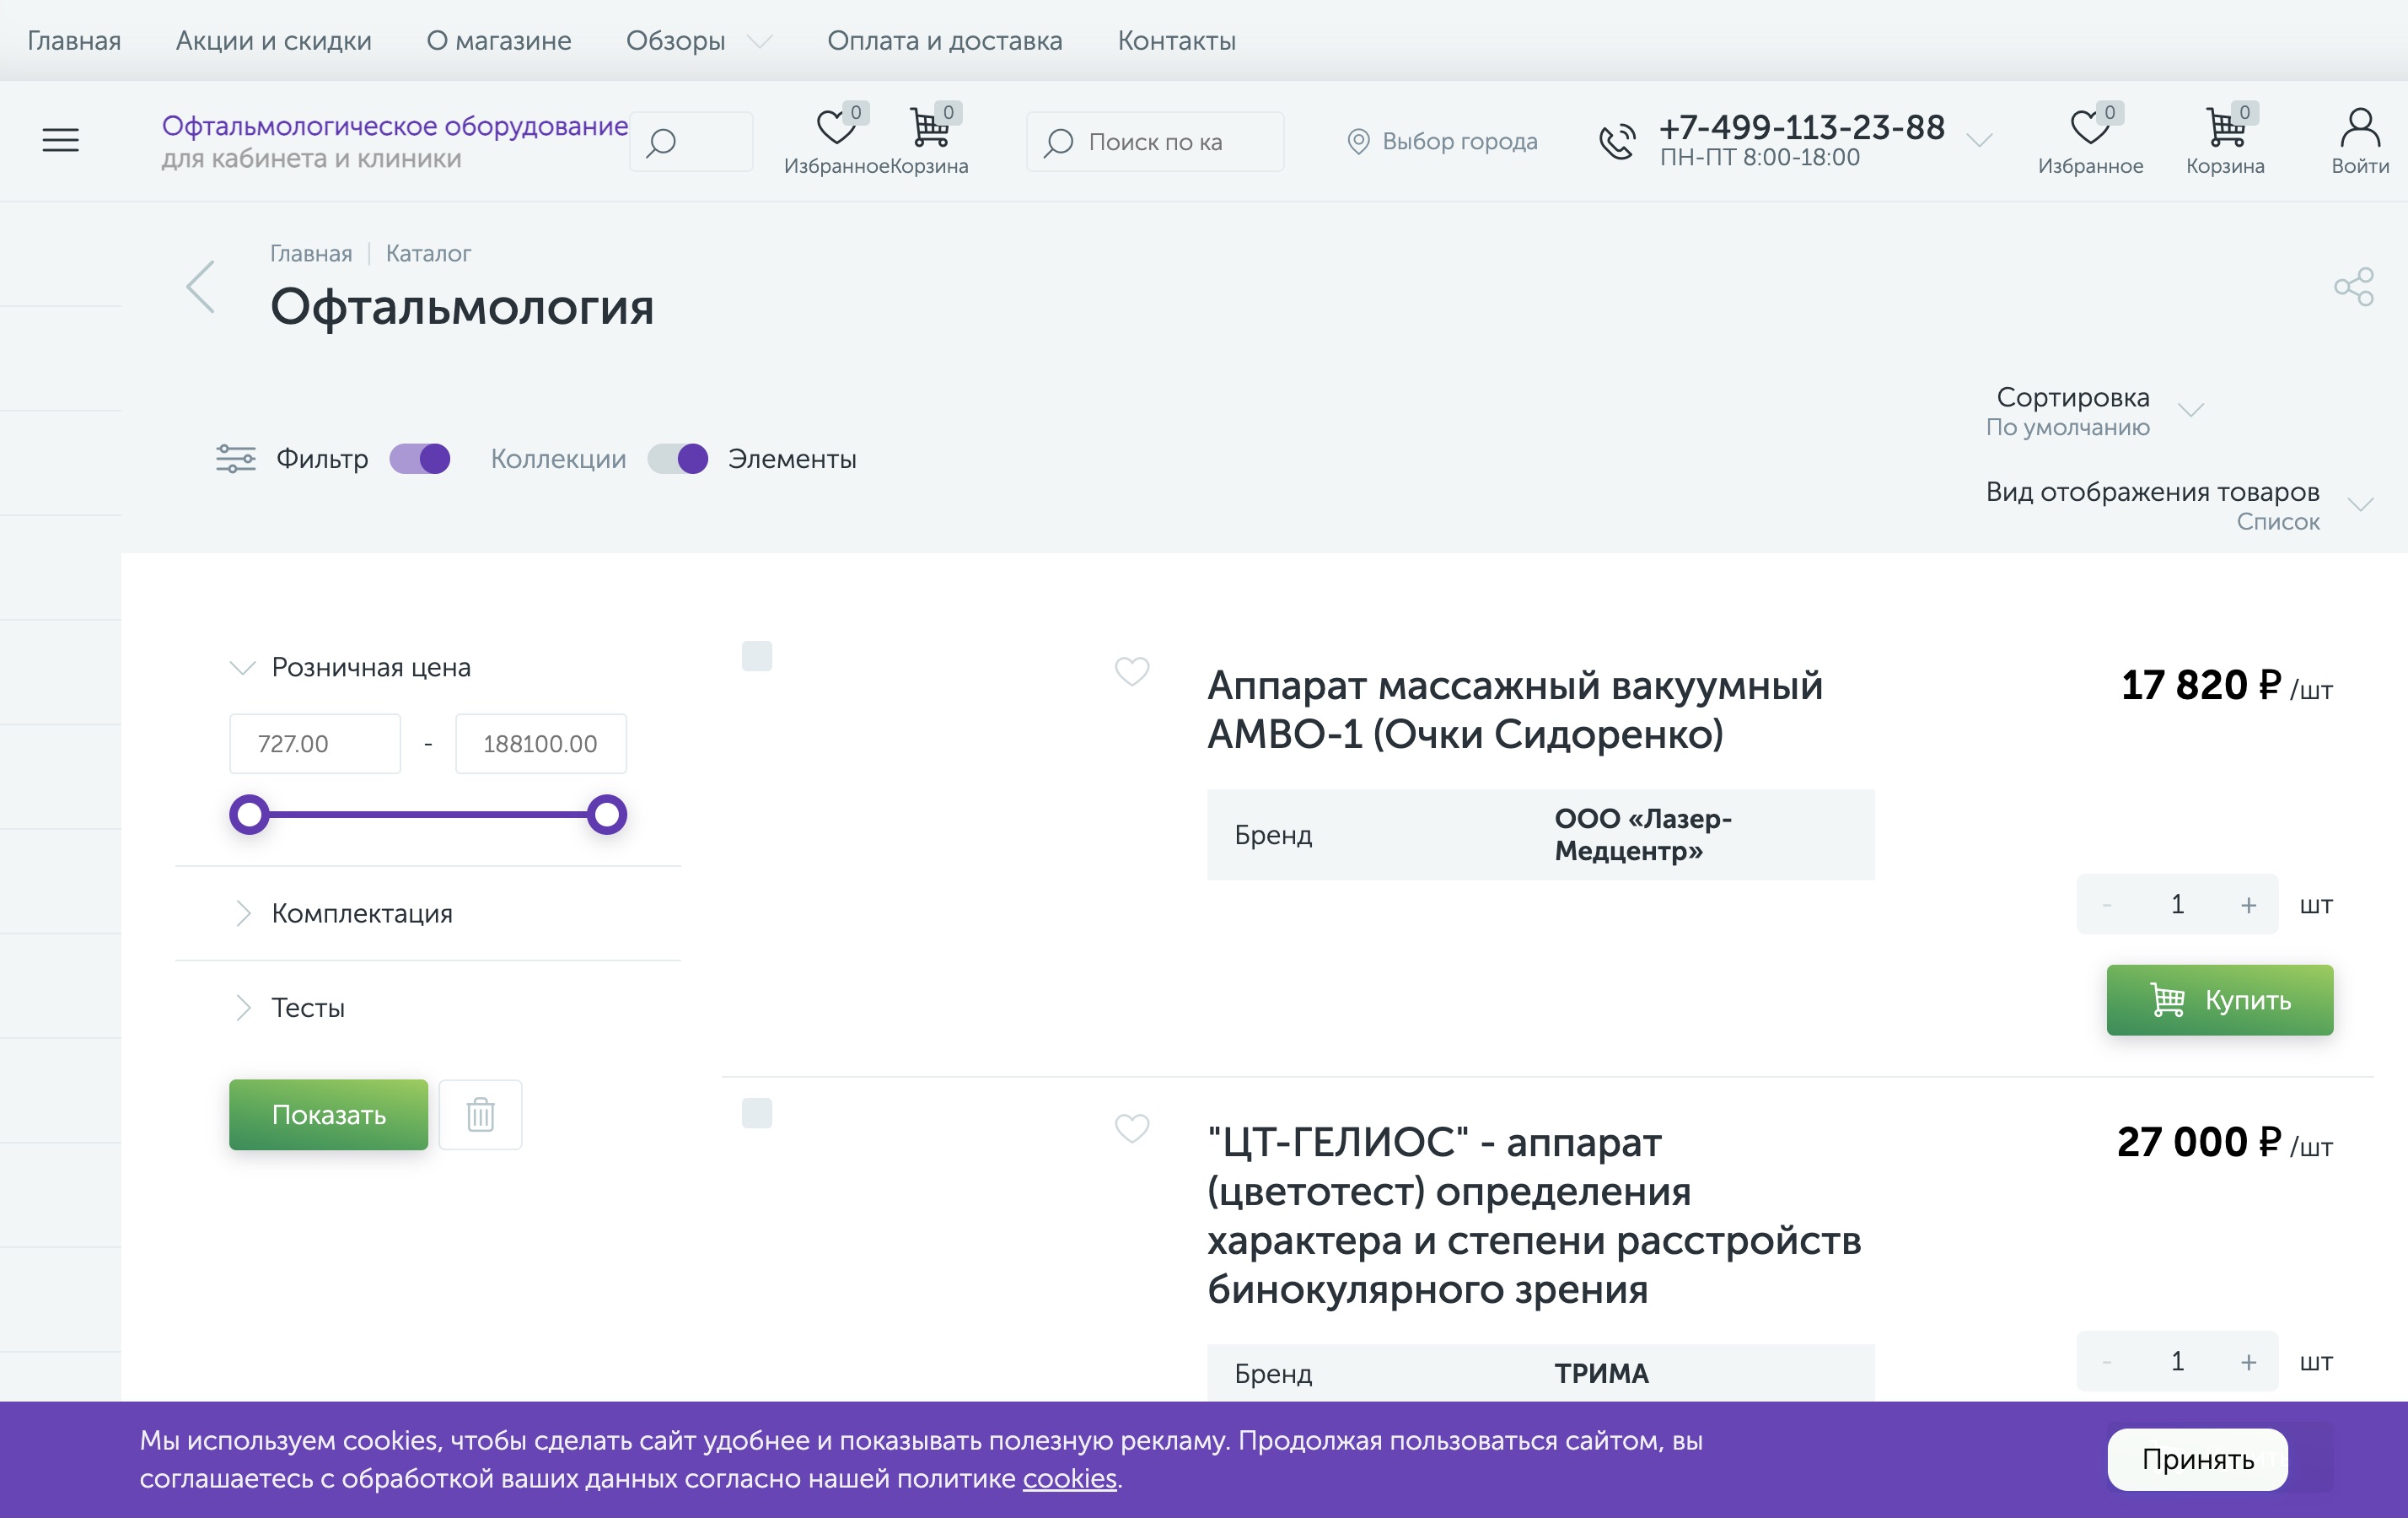Click the Выбор города location pin
Viewport: 2408px width, 1523px height.
point(1357,142)
